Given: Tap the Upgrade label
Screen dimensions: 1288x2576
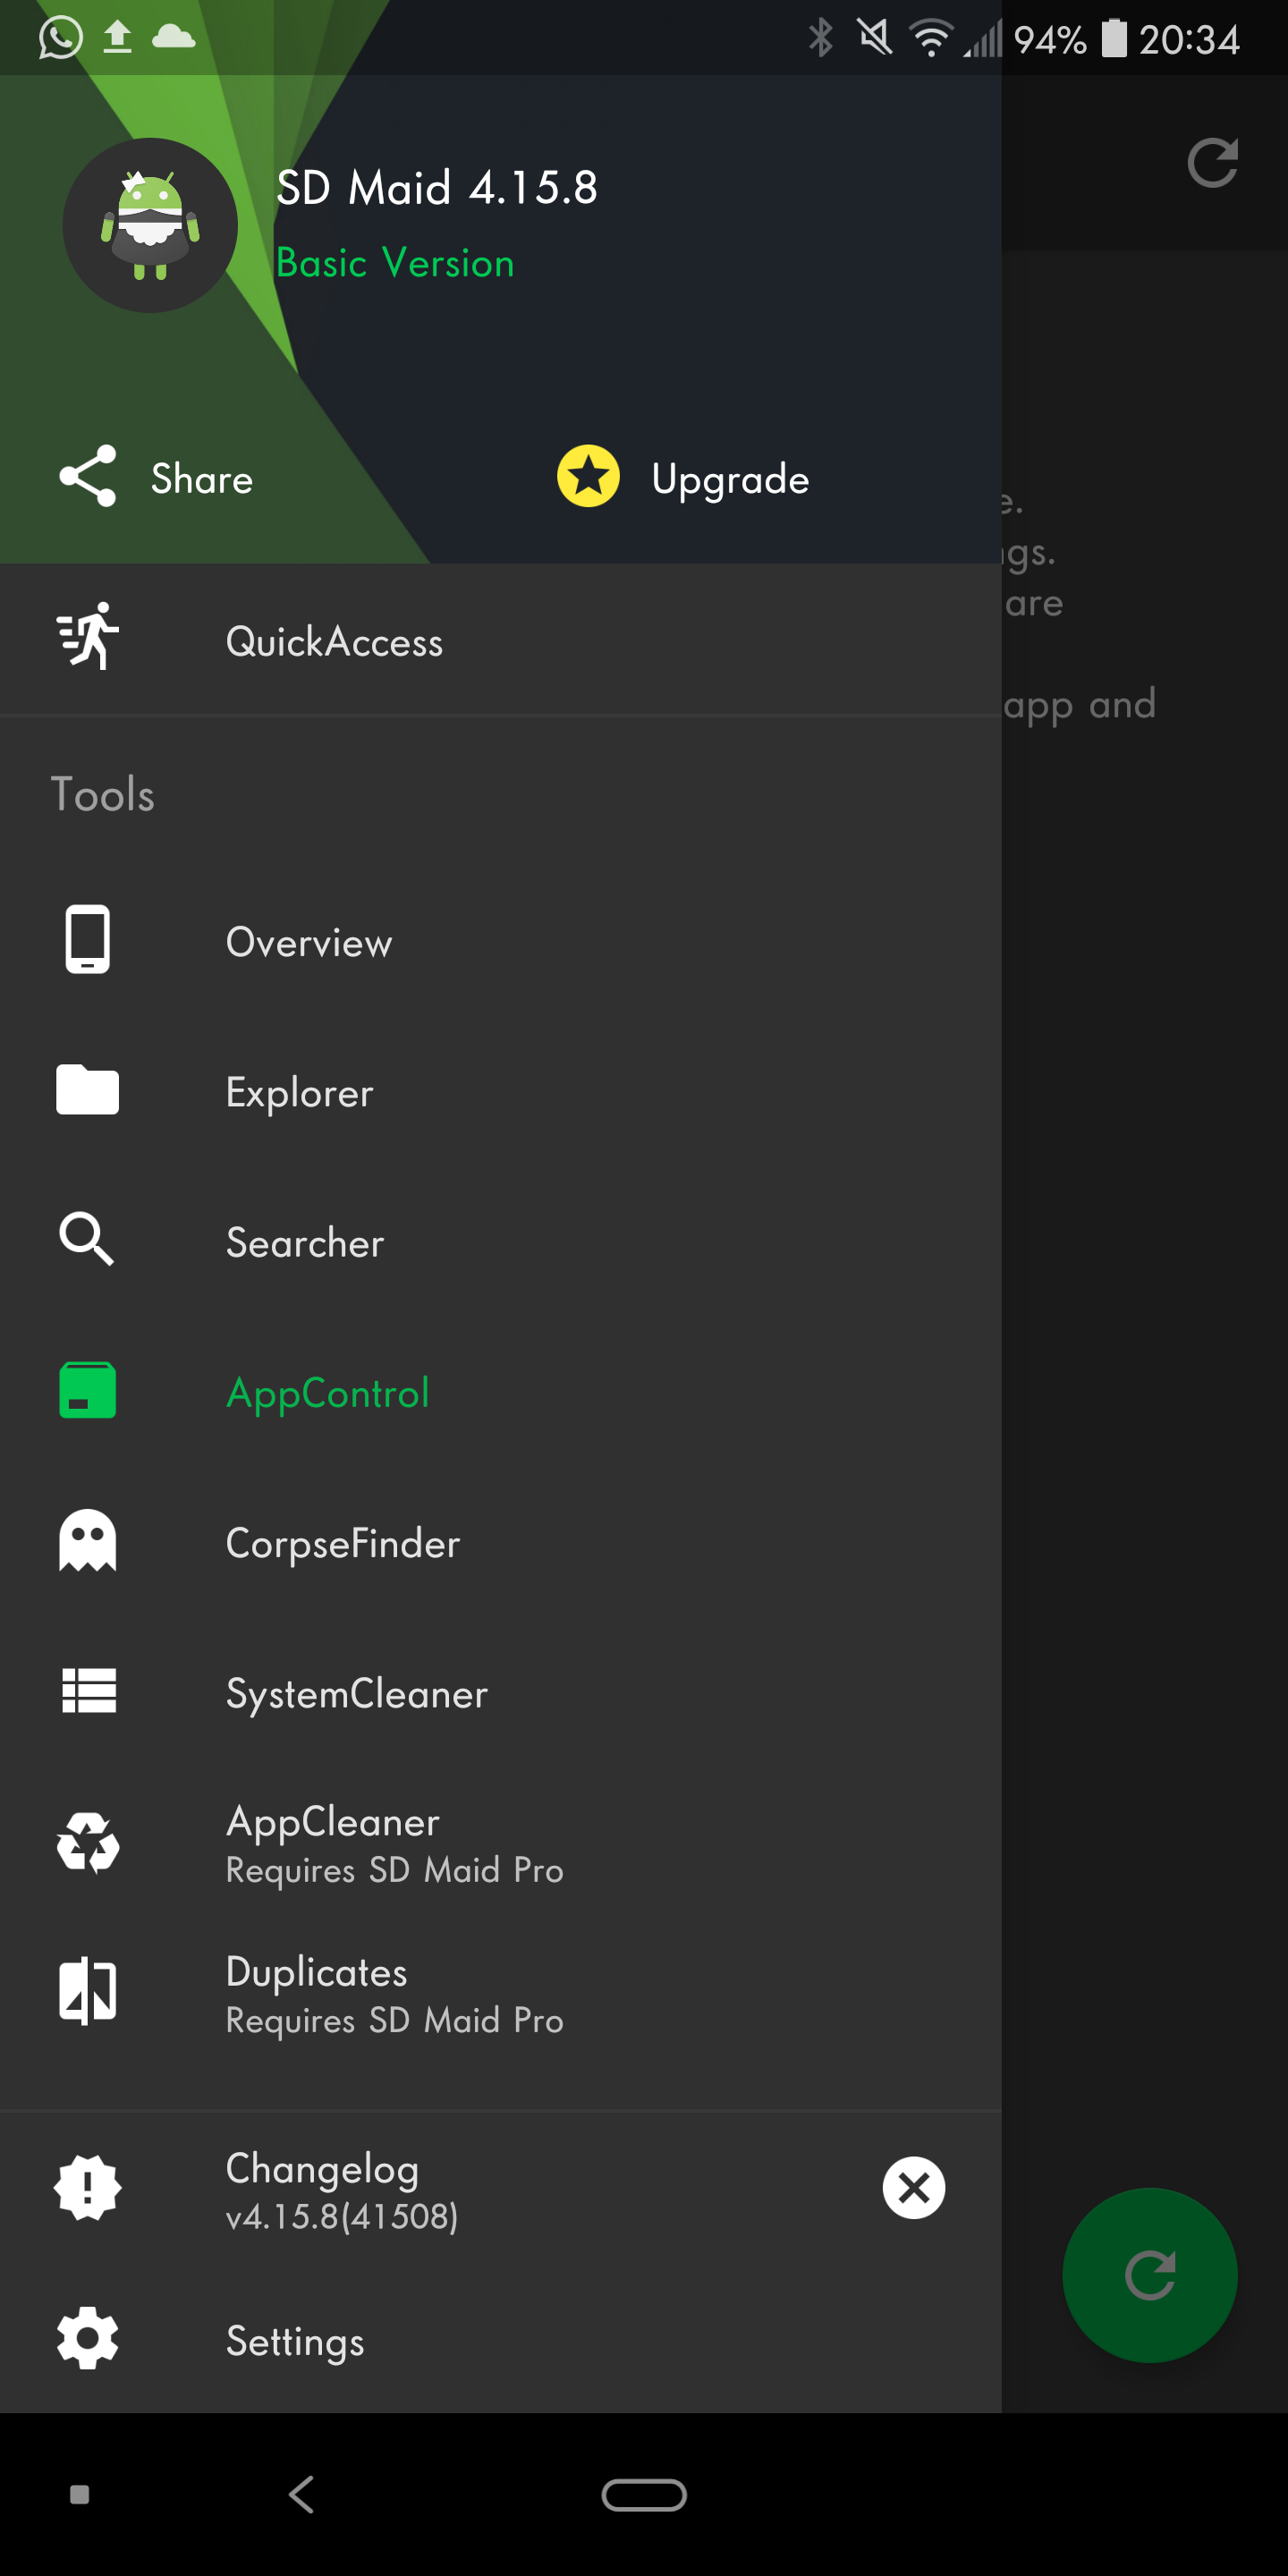Looking at the screenshot, I should click(730, 481).
